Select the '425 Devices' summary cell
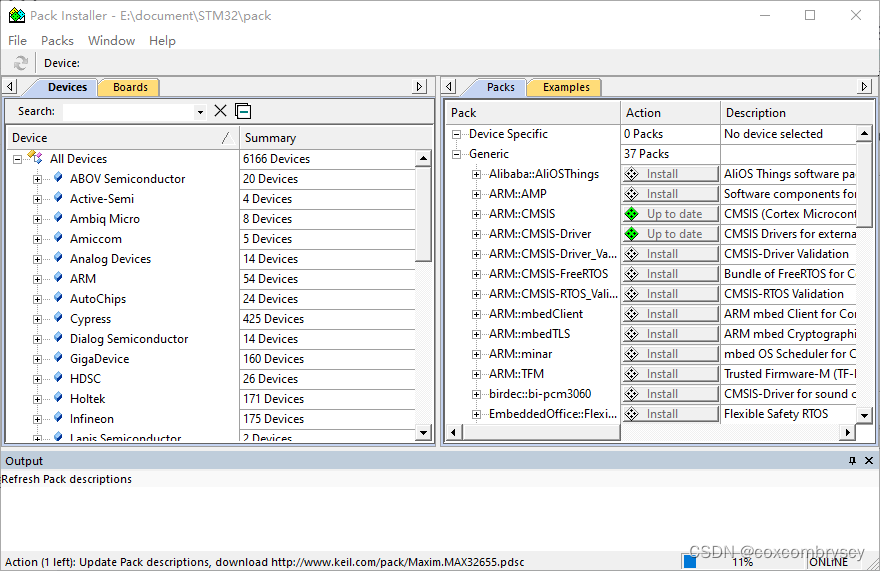880x571 pixels. point(328,318)
